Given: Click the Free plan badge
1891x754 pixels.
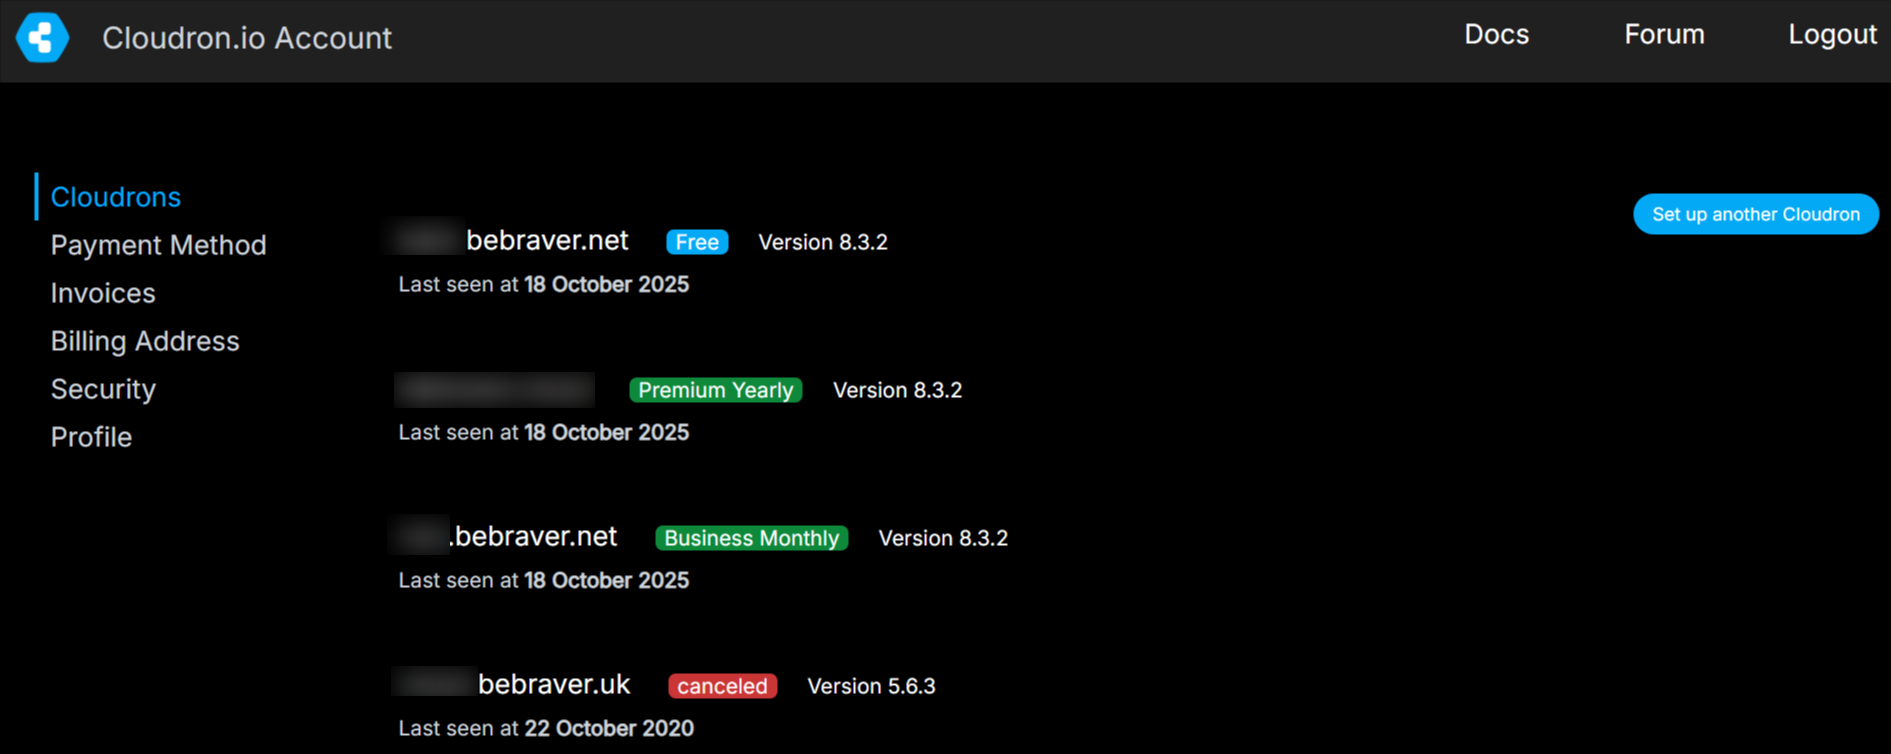Looking at the screenshot, I should click(697, 242).
